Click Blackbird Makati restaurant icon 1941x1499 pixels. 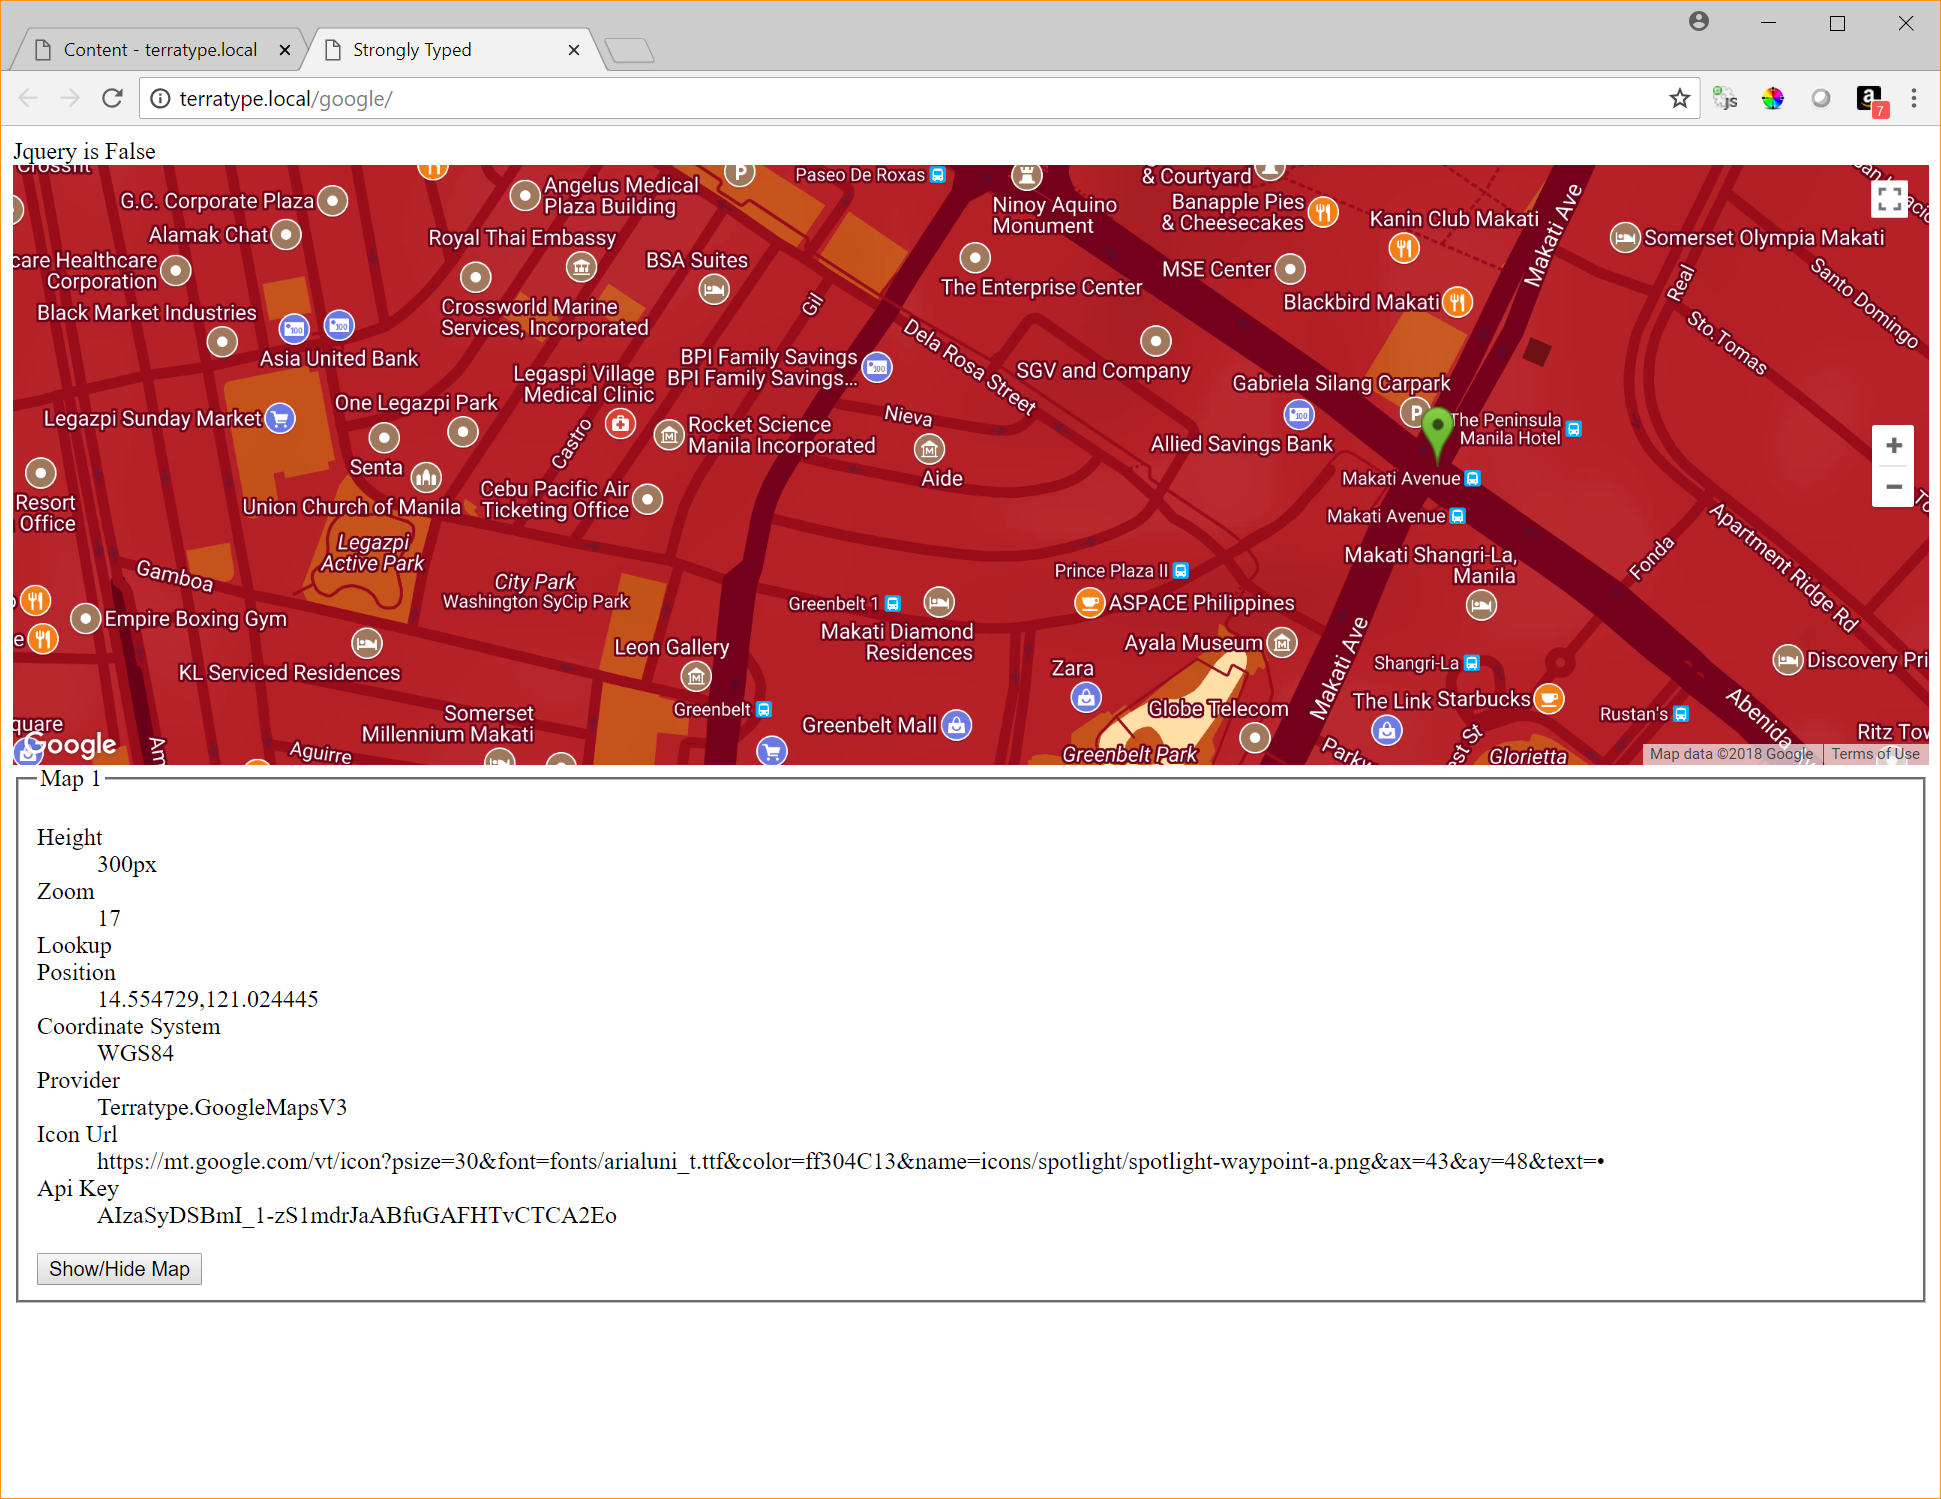[x=1458, y=302]
